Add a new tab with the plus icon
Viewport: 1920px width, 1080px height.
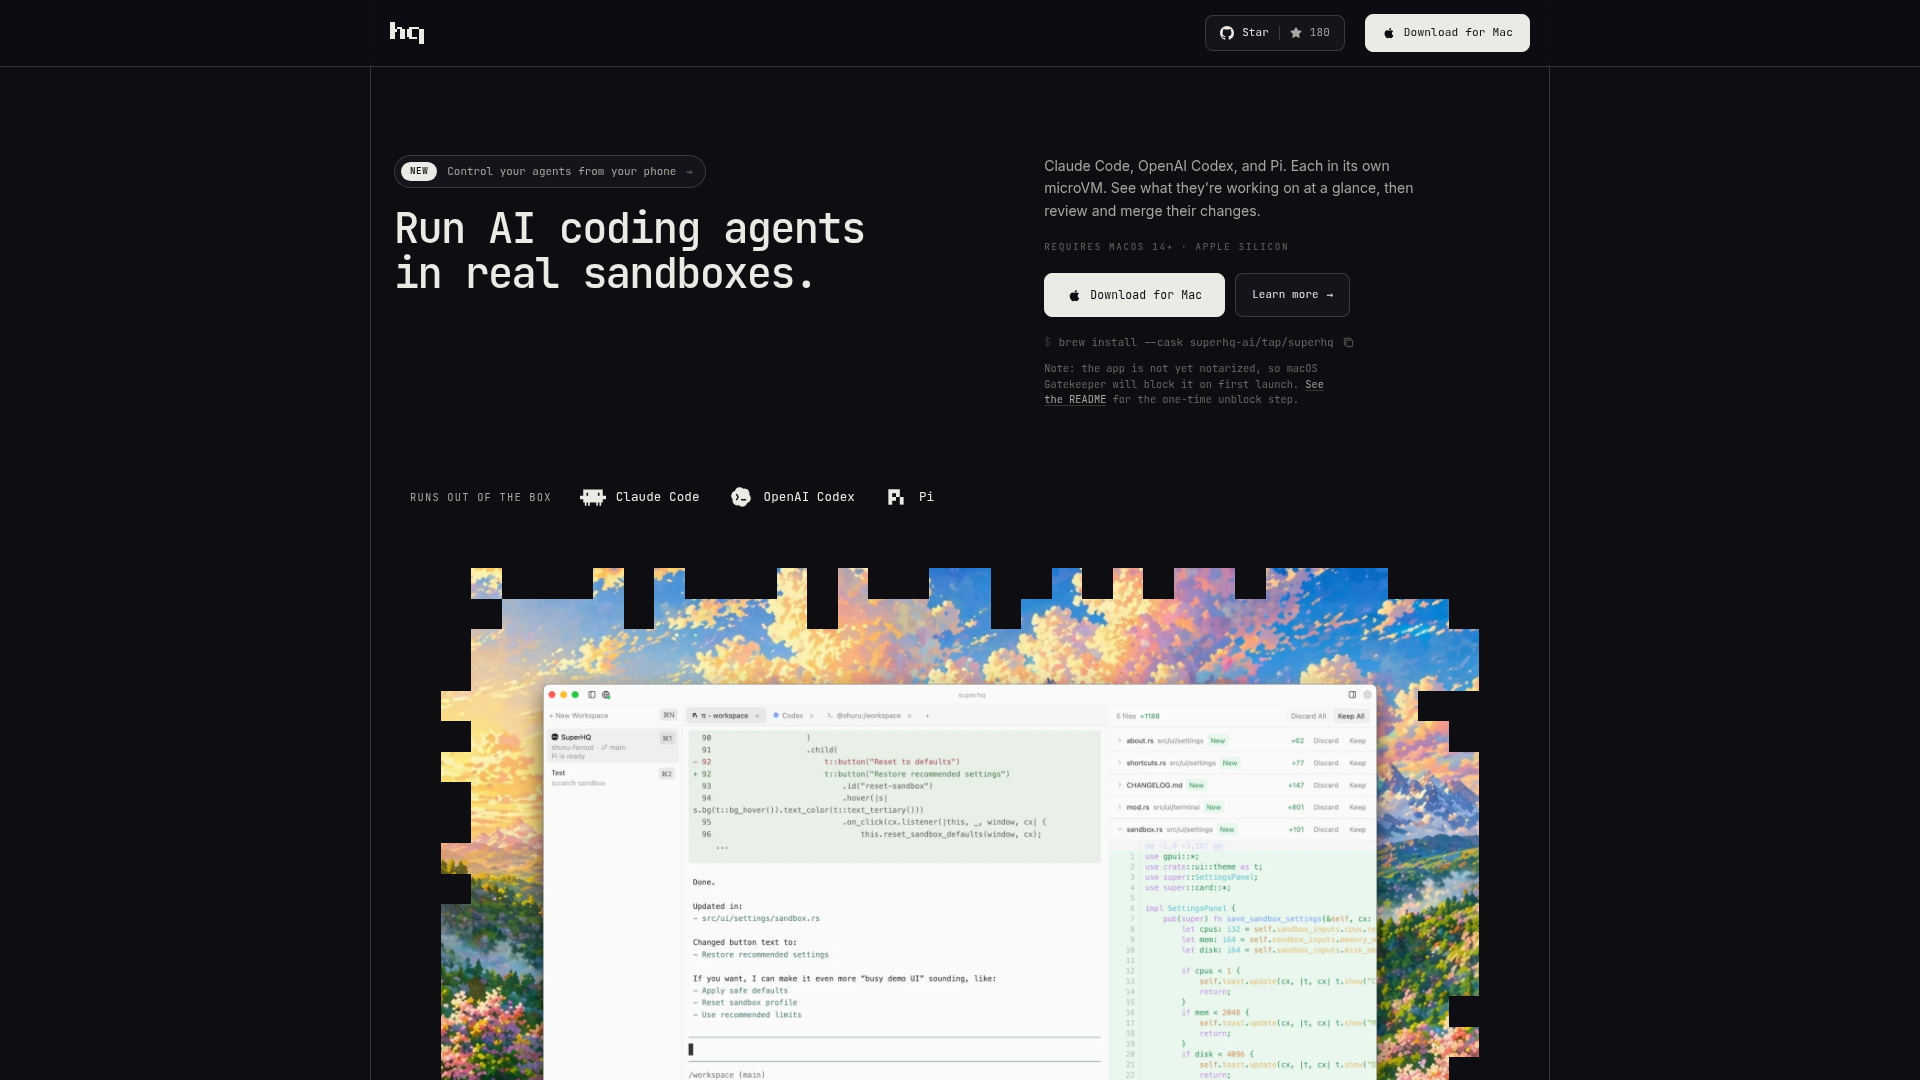coord(927,716)
